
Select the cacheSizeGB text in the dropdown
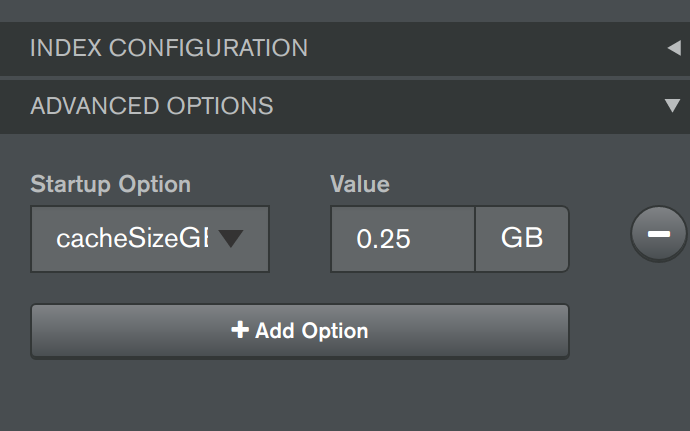[132, 239]
